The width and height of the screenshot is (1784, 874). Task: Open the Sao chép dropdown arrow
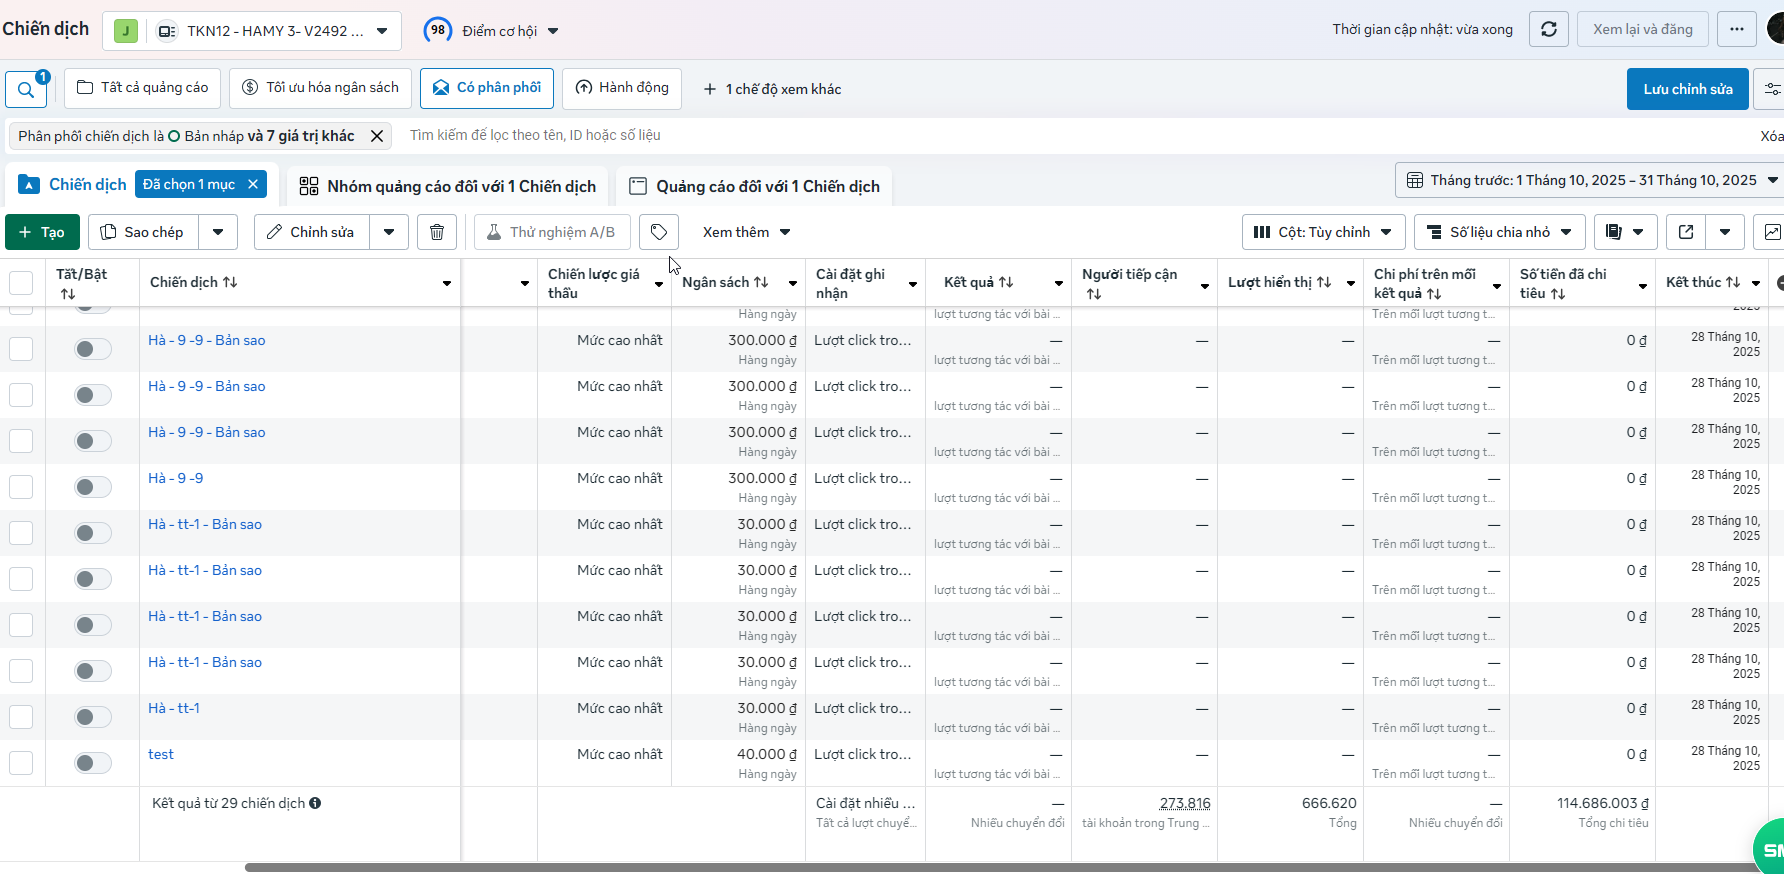pyautogui.click(x=218, y=232)
